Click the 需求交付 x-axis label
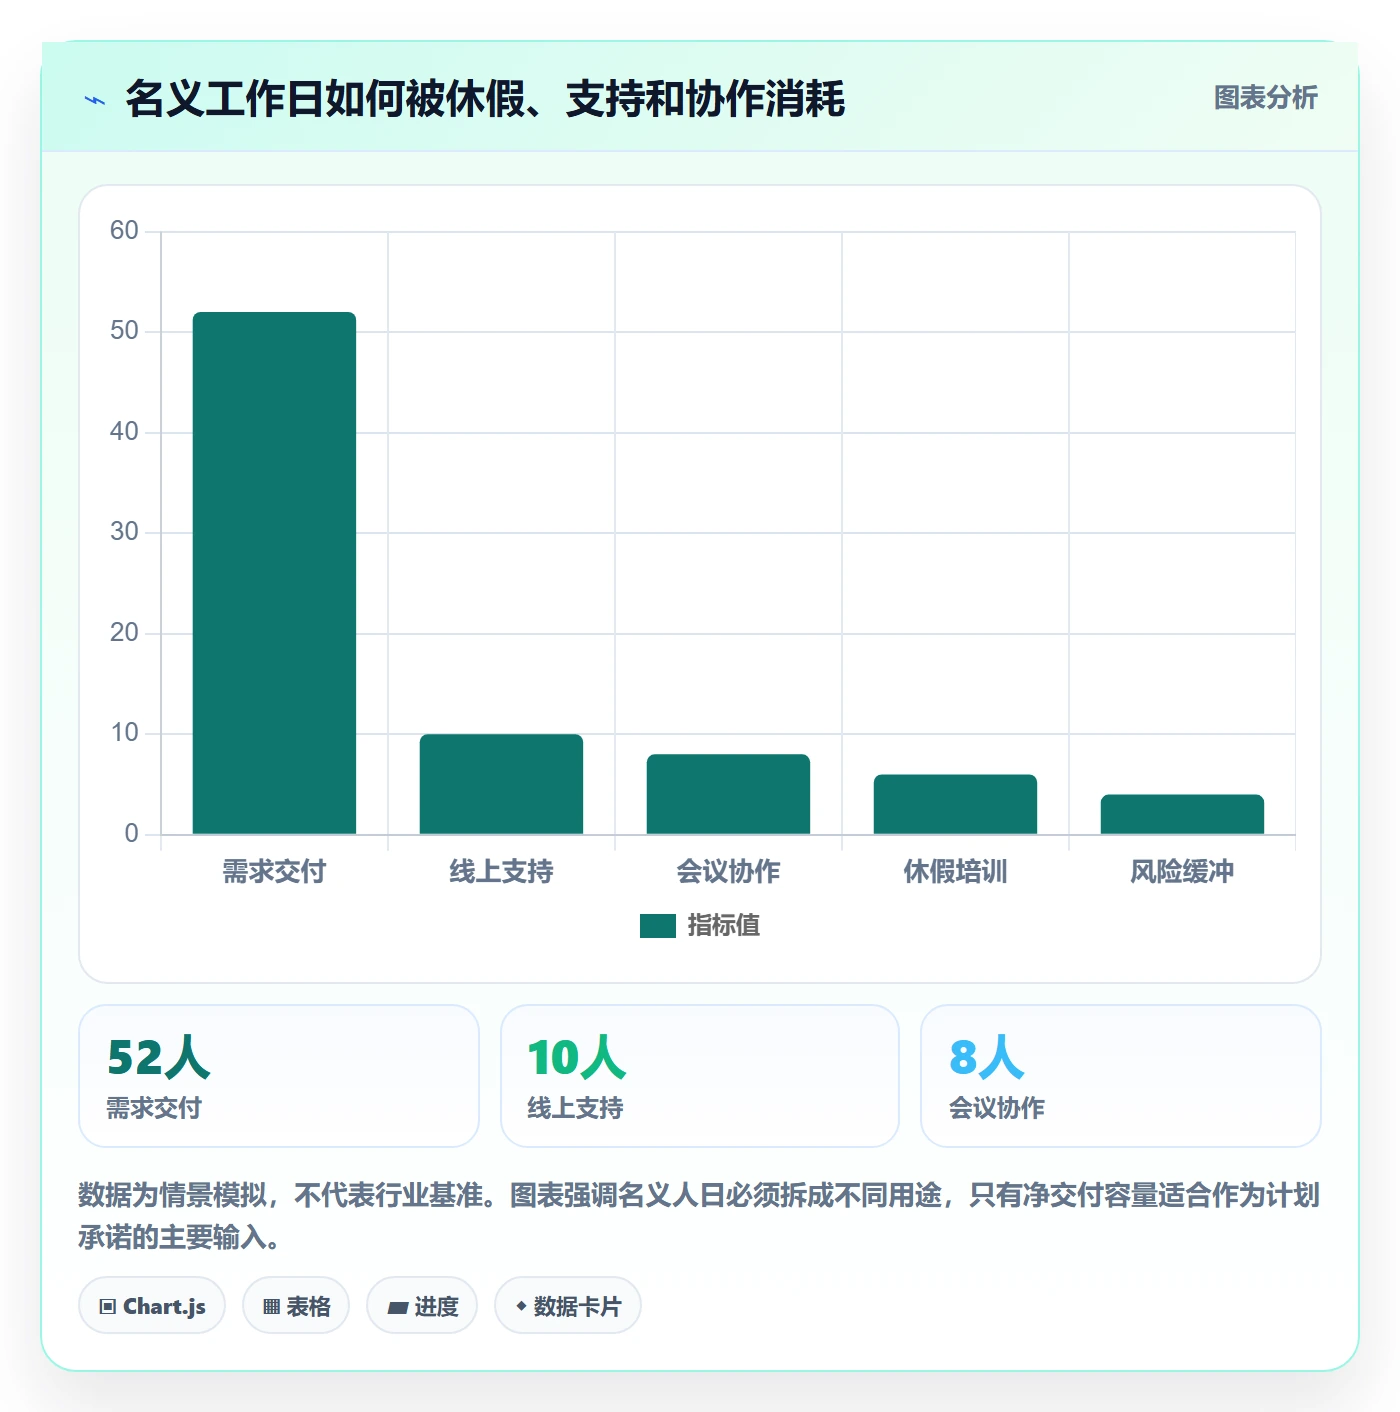 [x=274, y=871]
